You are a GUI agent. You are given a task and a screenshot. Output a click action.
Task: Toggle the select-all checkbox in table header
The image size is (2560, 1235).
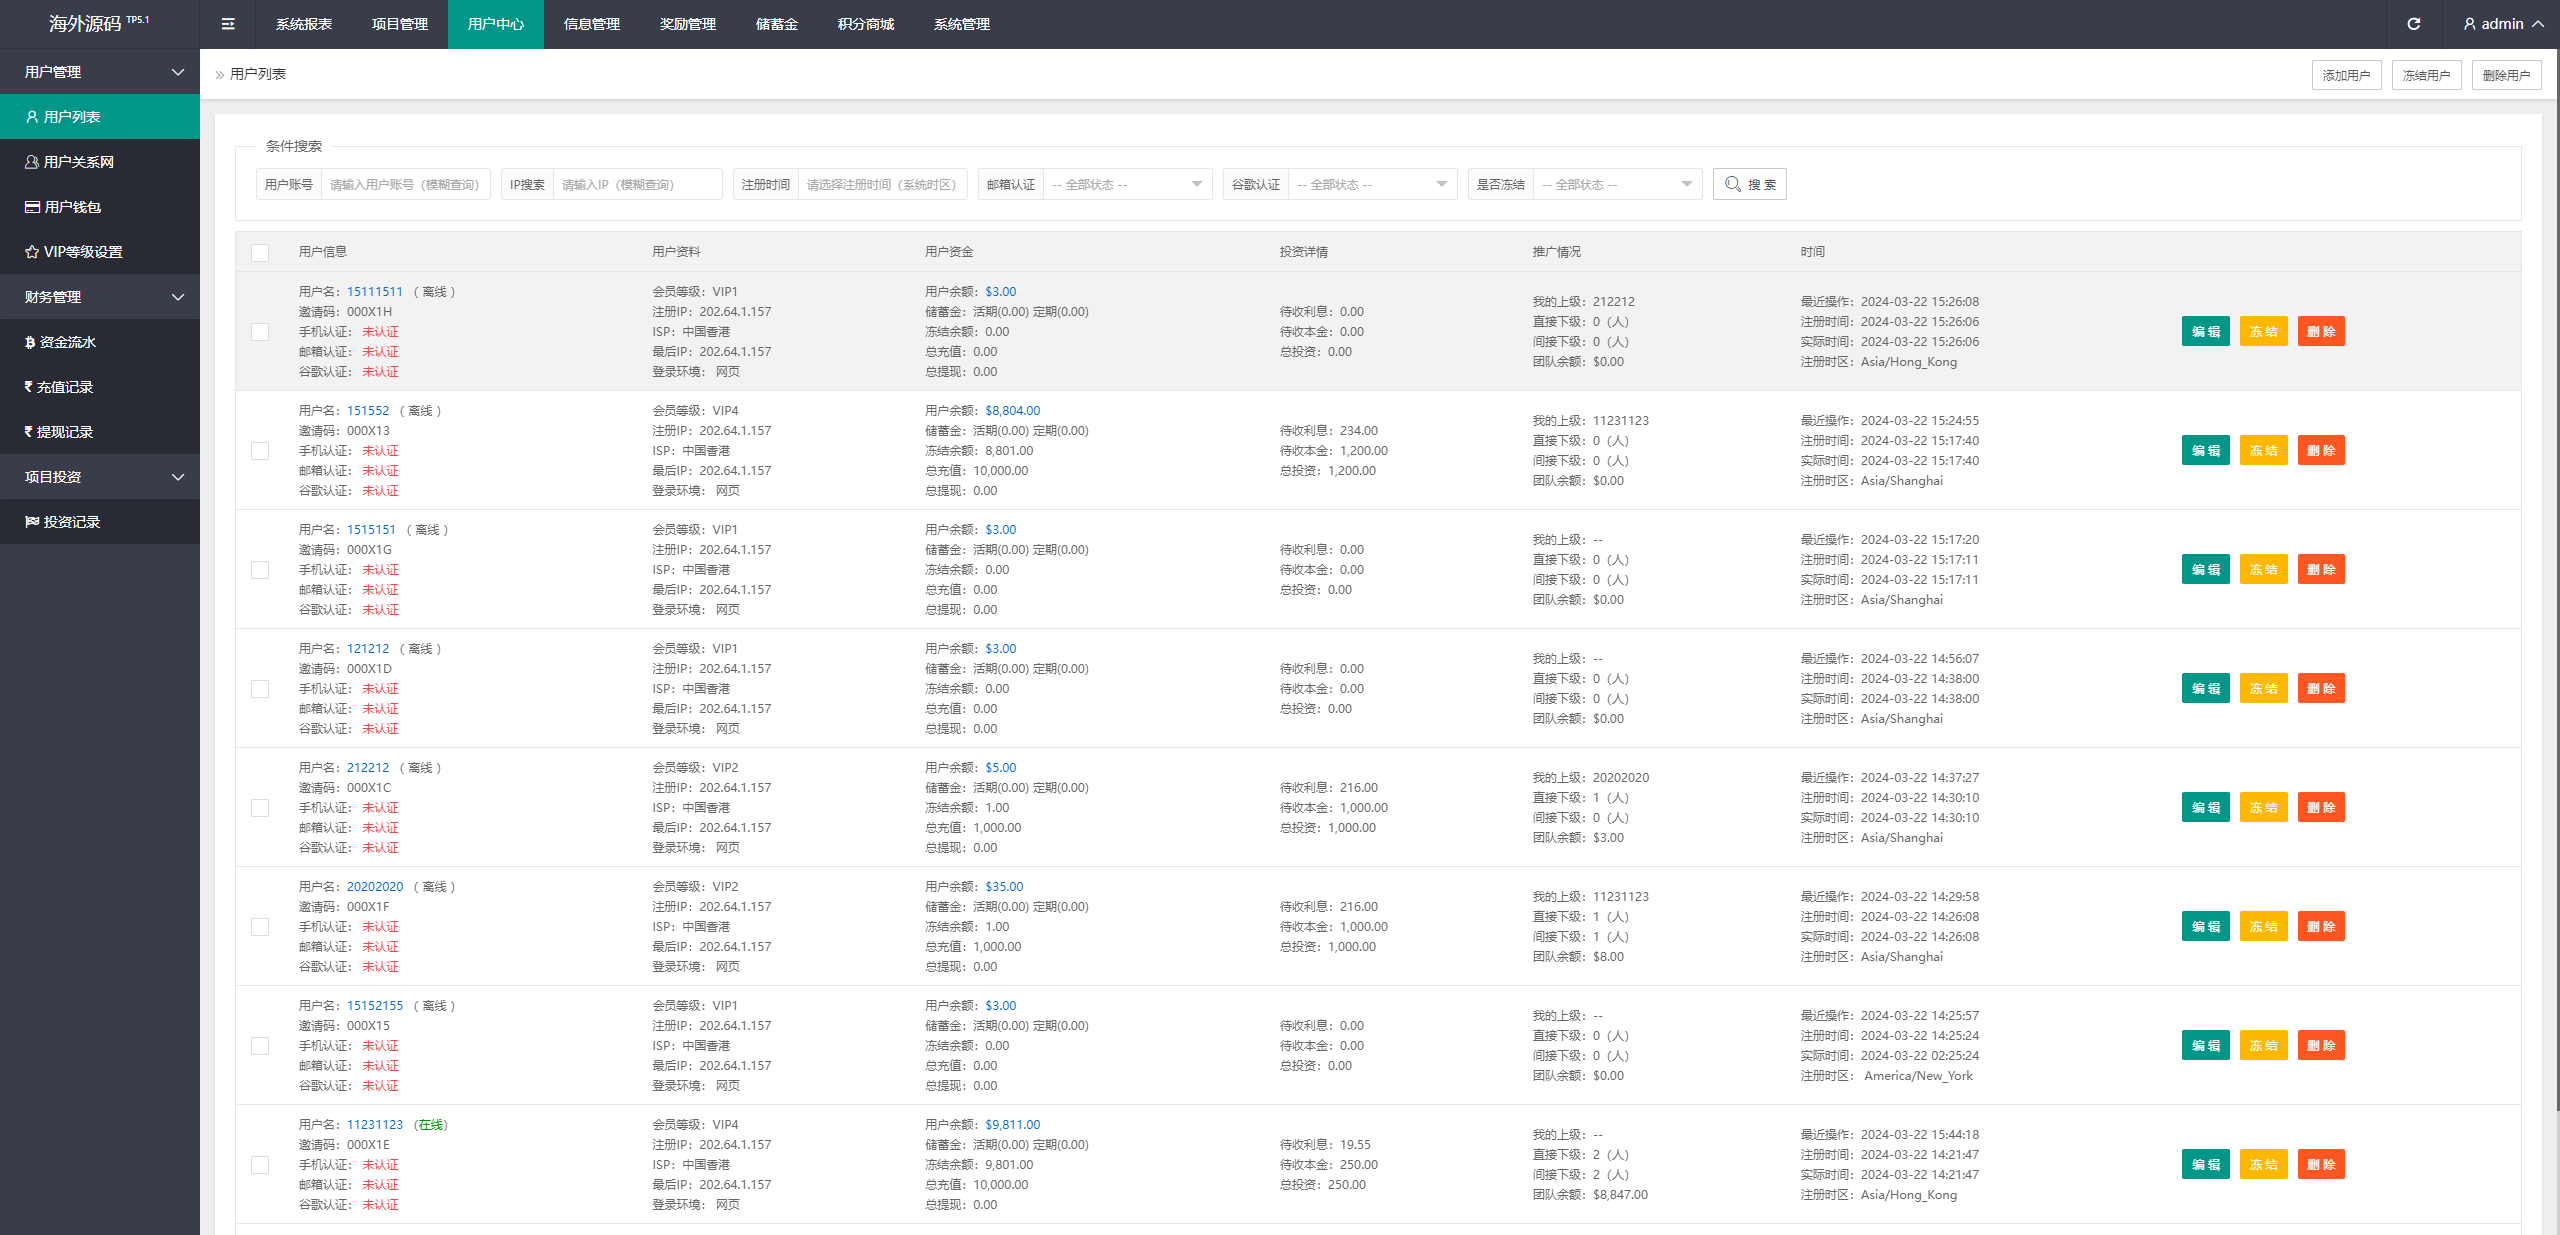point(260,253)
